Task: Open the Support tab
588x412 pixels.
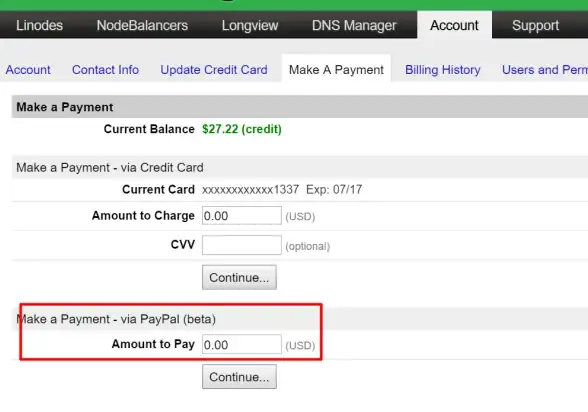Action: [536, 25]
